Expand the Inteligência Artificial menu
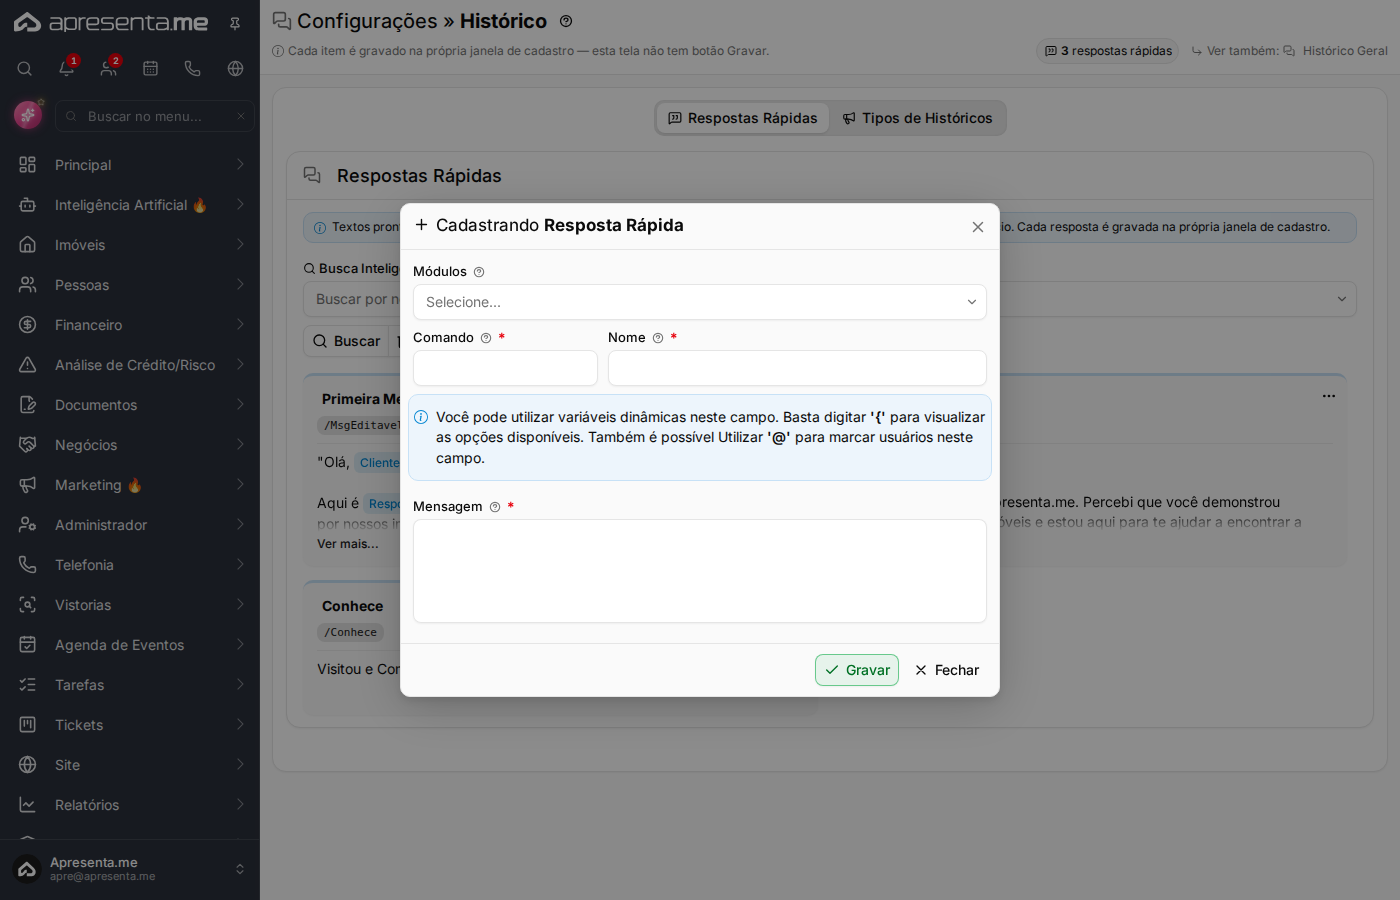1400x900 pixels. [x=130, y=205]
